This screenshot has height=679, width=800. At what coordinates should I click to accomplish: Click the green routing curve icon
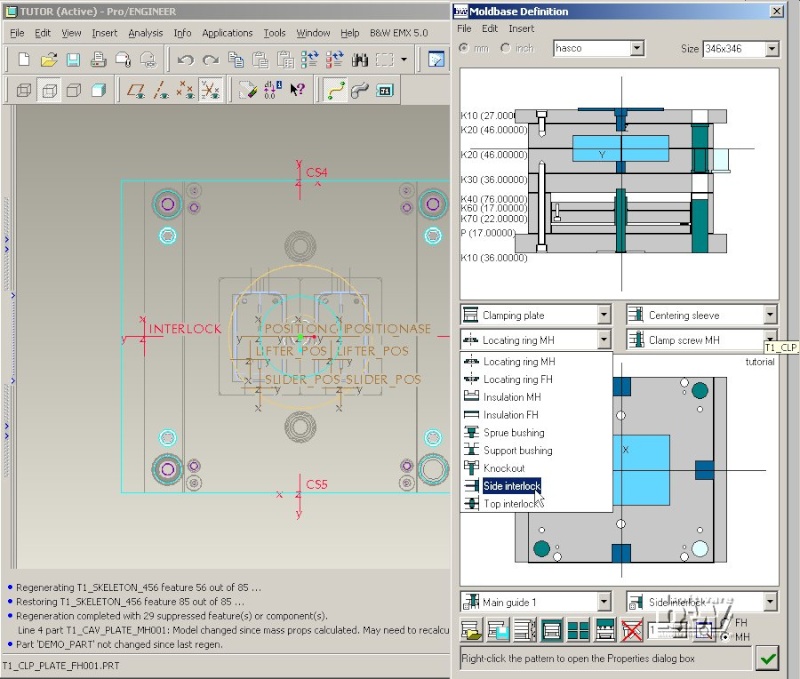335,90
